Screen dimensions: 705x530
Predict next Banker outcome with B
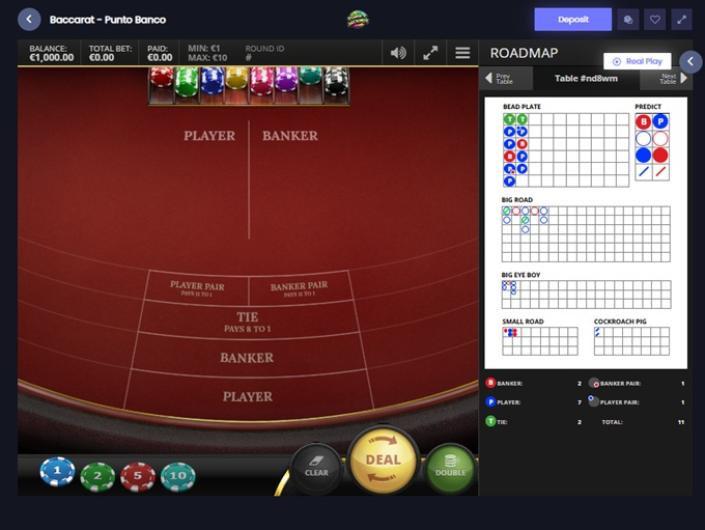coord(643,122)
